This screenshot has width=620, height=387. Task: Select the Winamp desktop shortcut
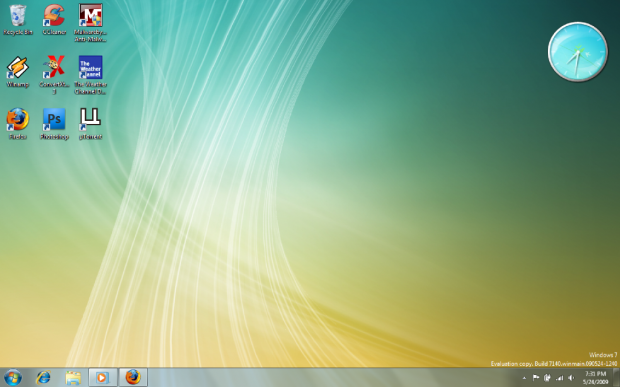coord(18,72)
